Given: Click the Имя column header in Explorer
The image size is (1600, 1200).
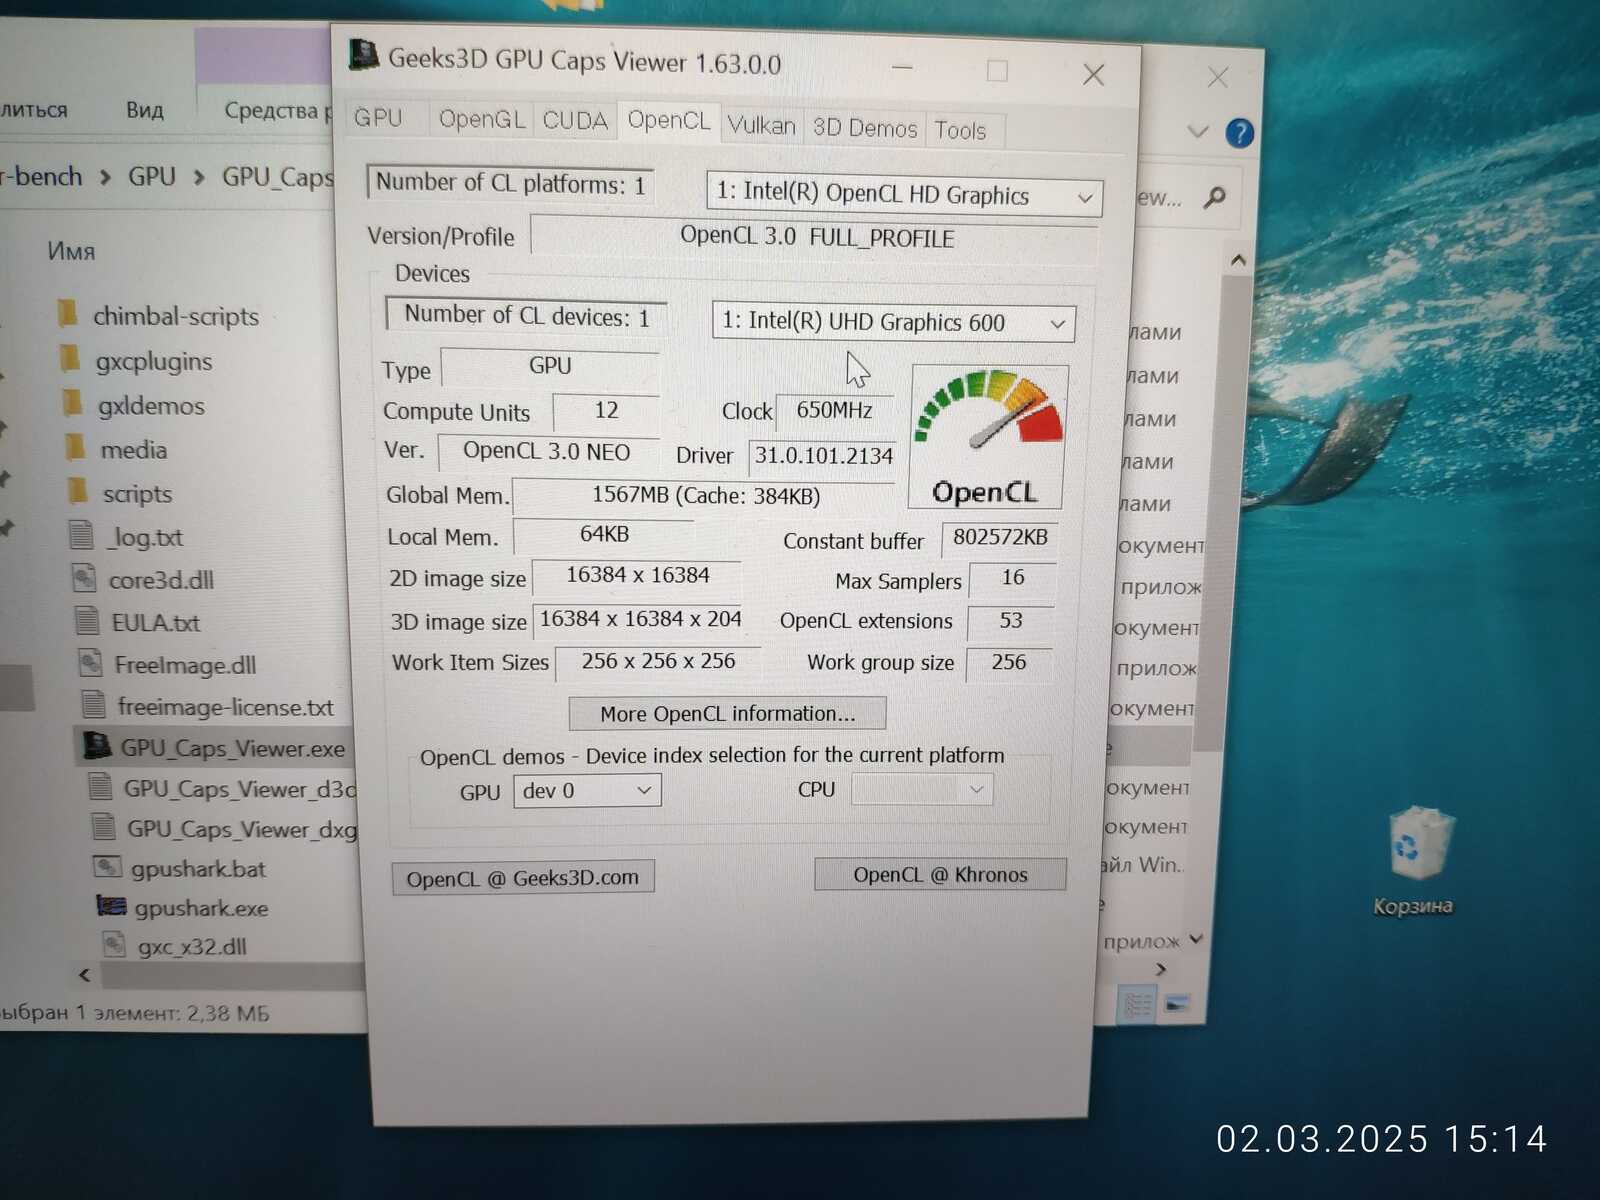Looking at the screenshot, I should tap(71, 250).
